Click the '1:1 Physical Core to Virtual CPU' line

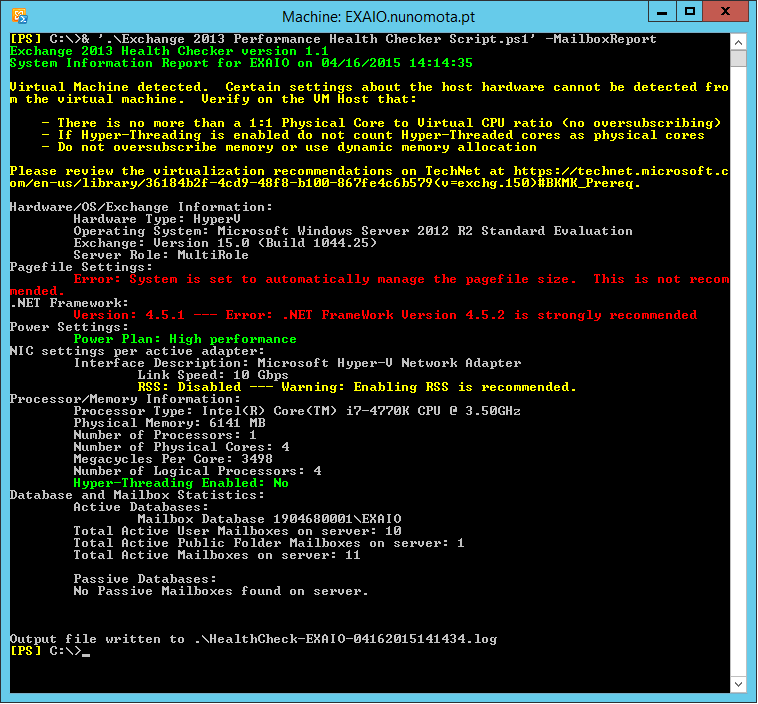[x=381, y=123]
